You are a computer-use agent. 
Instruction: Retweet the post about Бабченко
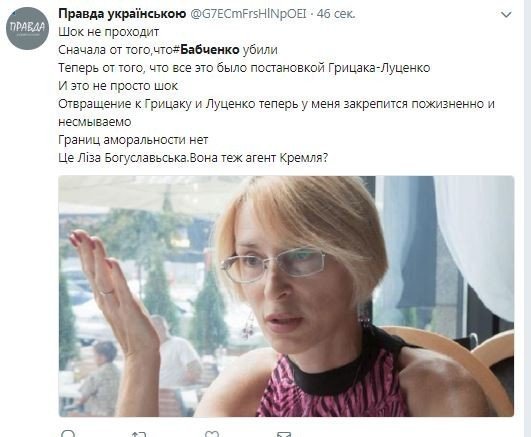(139, 434)
